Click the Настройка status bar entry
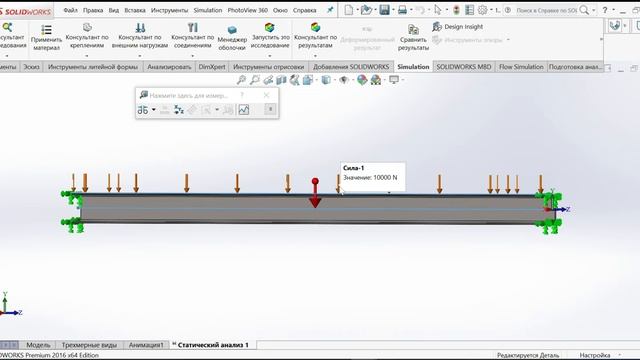 595,355
